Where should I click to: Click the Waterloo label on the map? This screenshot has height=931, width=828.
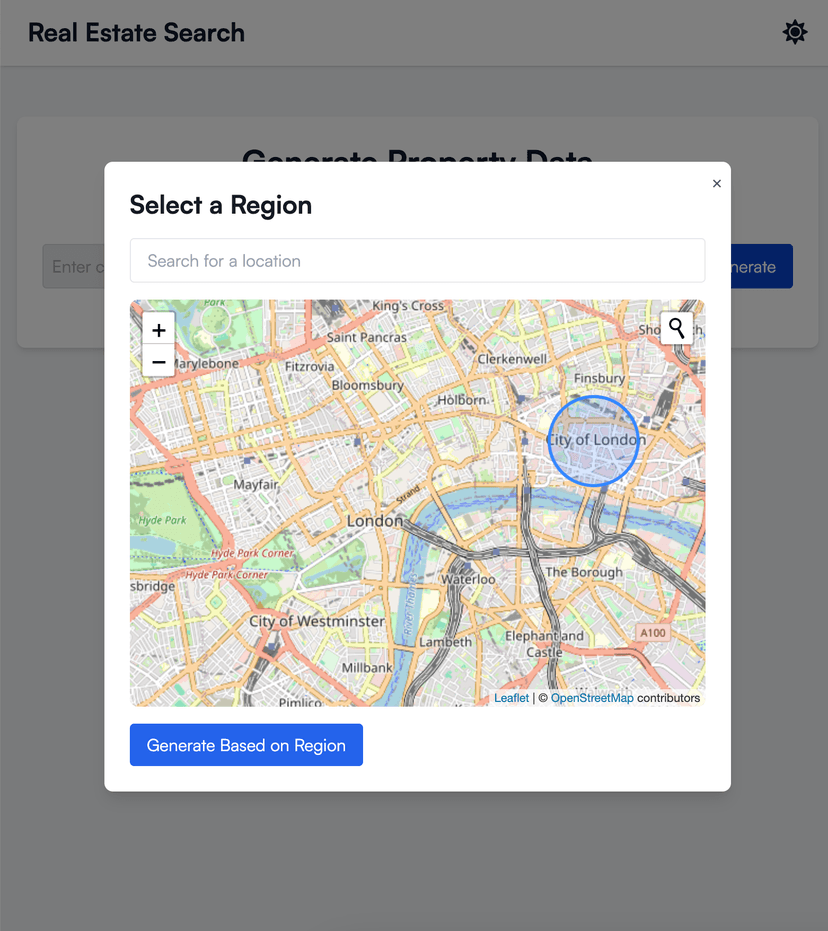pos(469,579)
